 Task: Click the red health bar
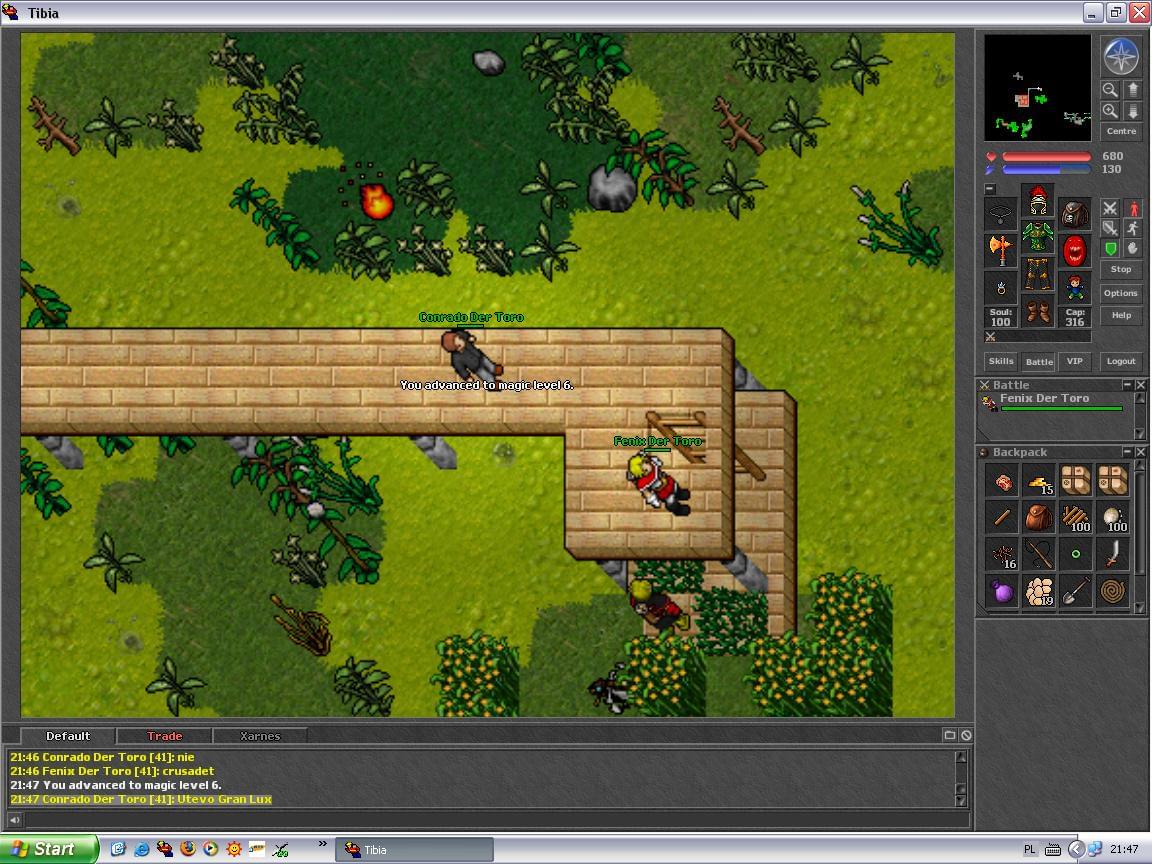(1046, 156)
